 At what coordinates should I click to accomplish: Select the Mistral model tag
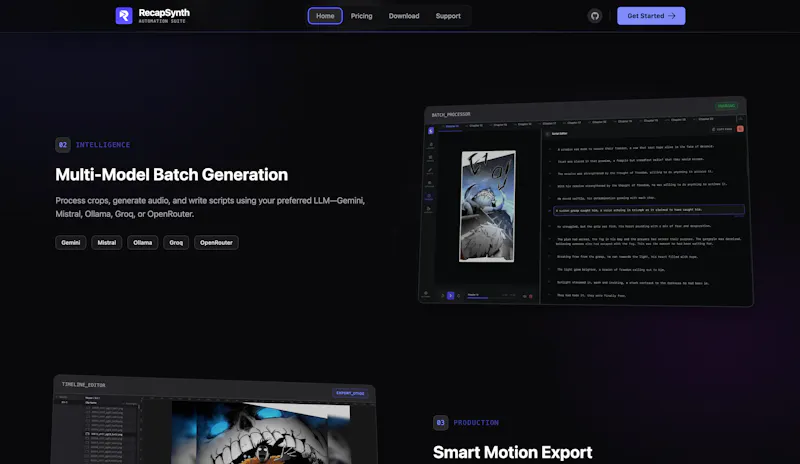[x=107, y=242]
